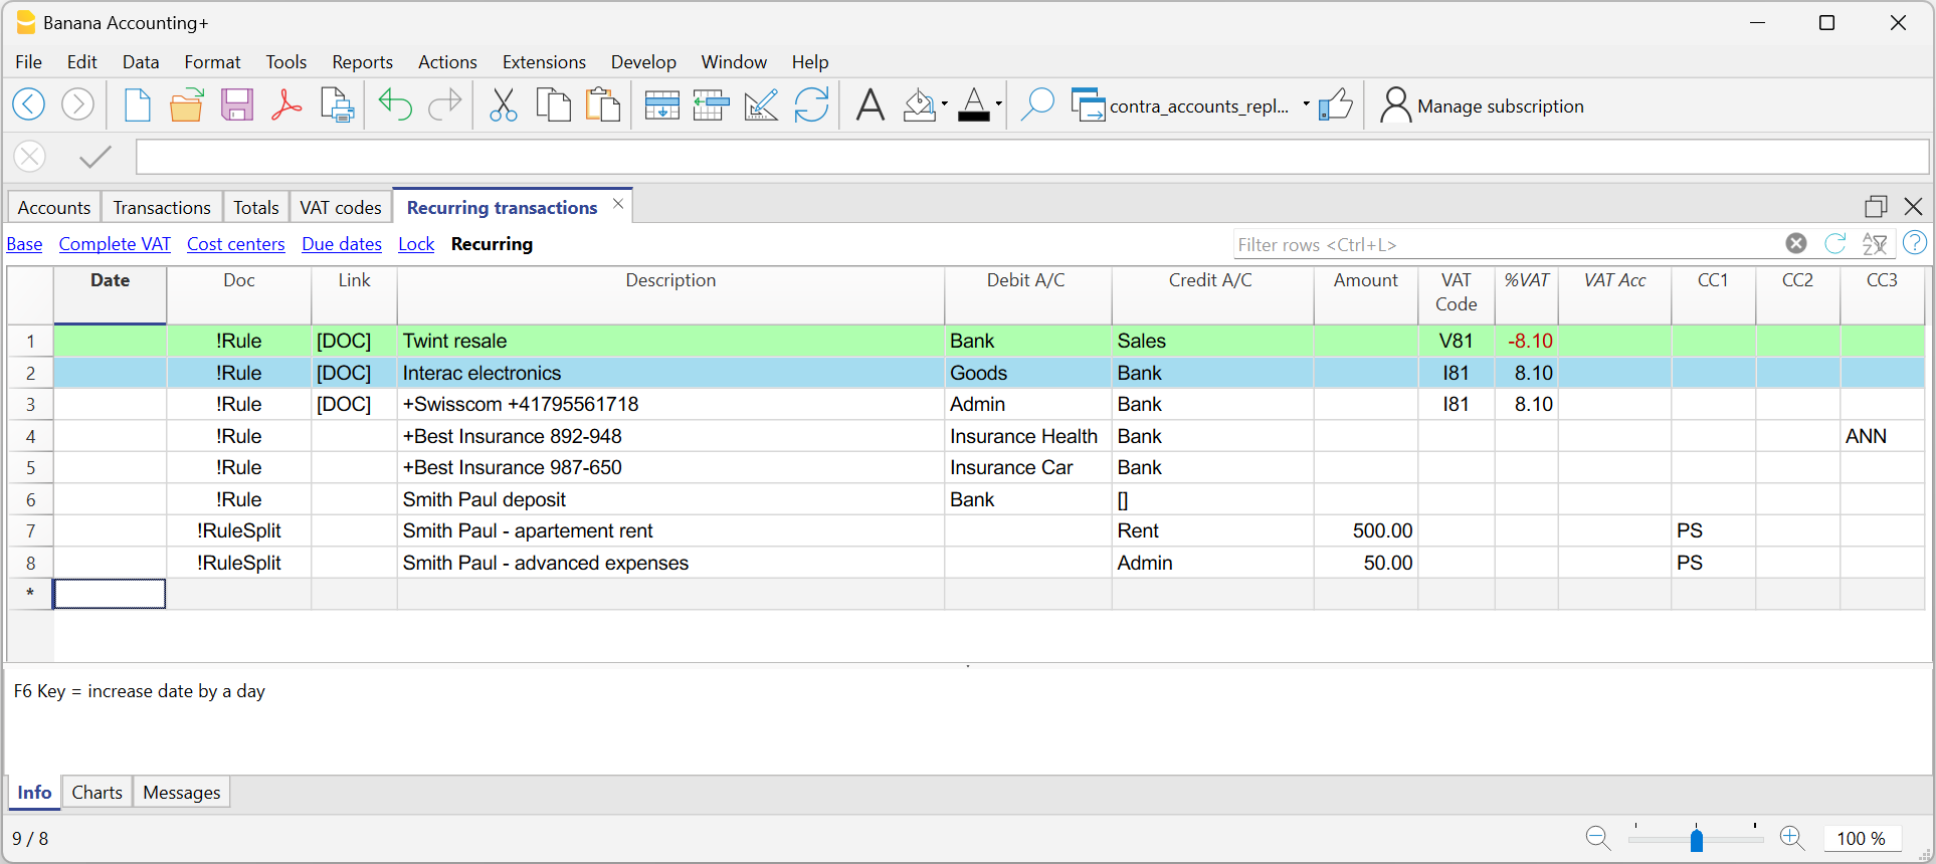Viewport: 1936px width, 864px height.
Task: Click the zoom level slider handle
Action: [x=1696, y=839]
